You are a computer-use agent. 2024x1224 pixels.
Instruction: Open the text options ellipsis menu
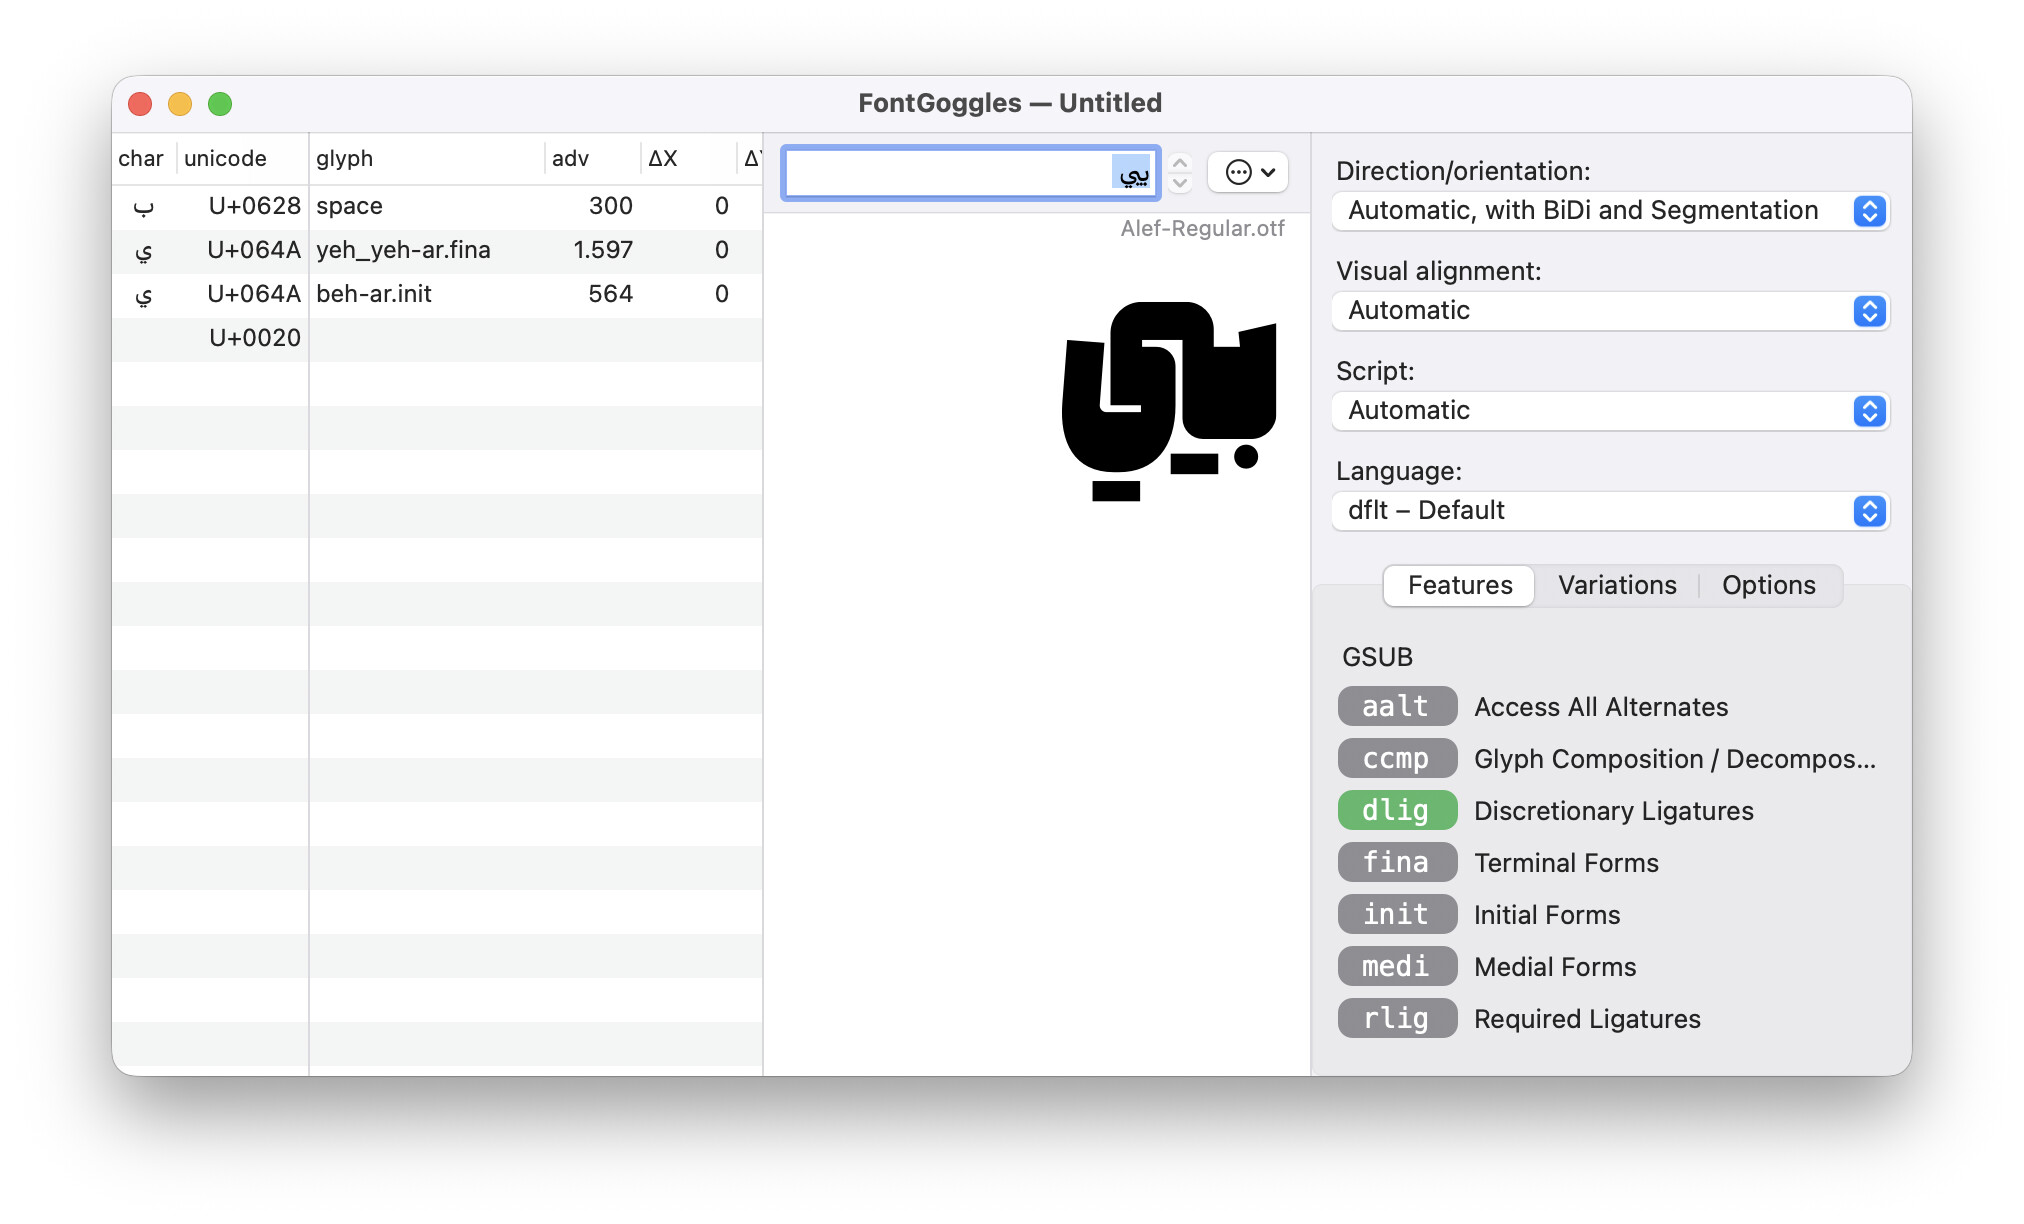(1247, 172)
